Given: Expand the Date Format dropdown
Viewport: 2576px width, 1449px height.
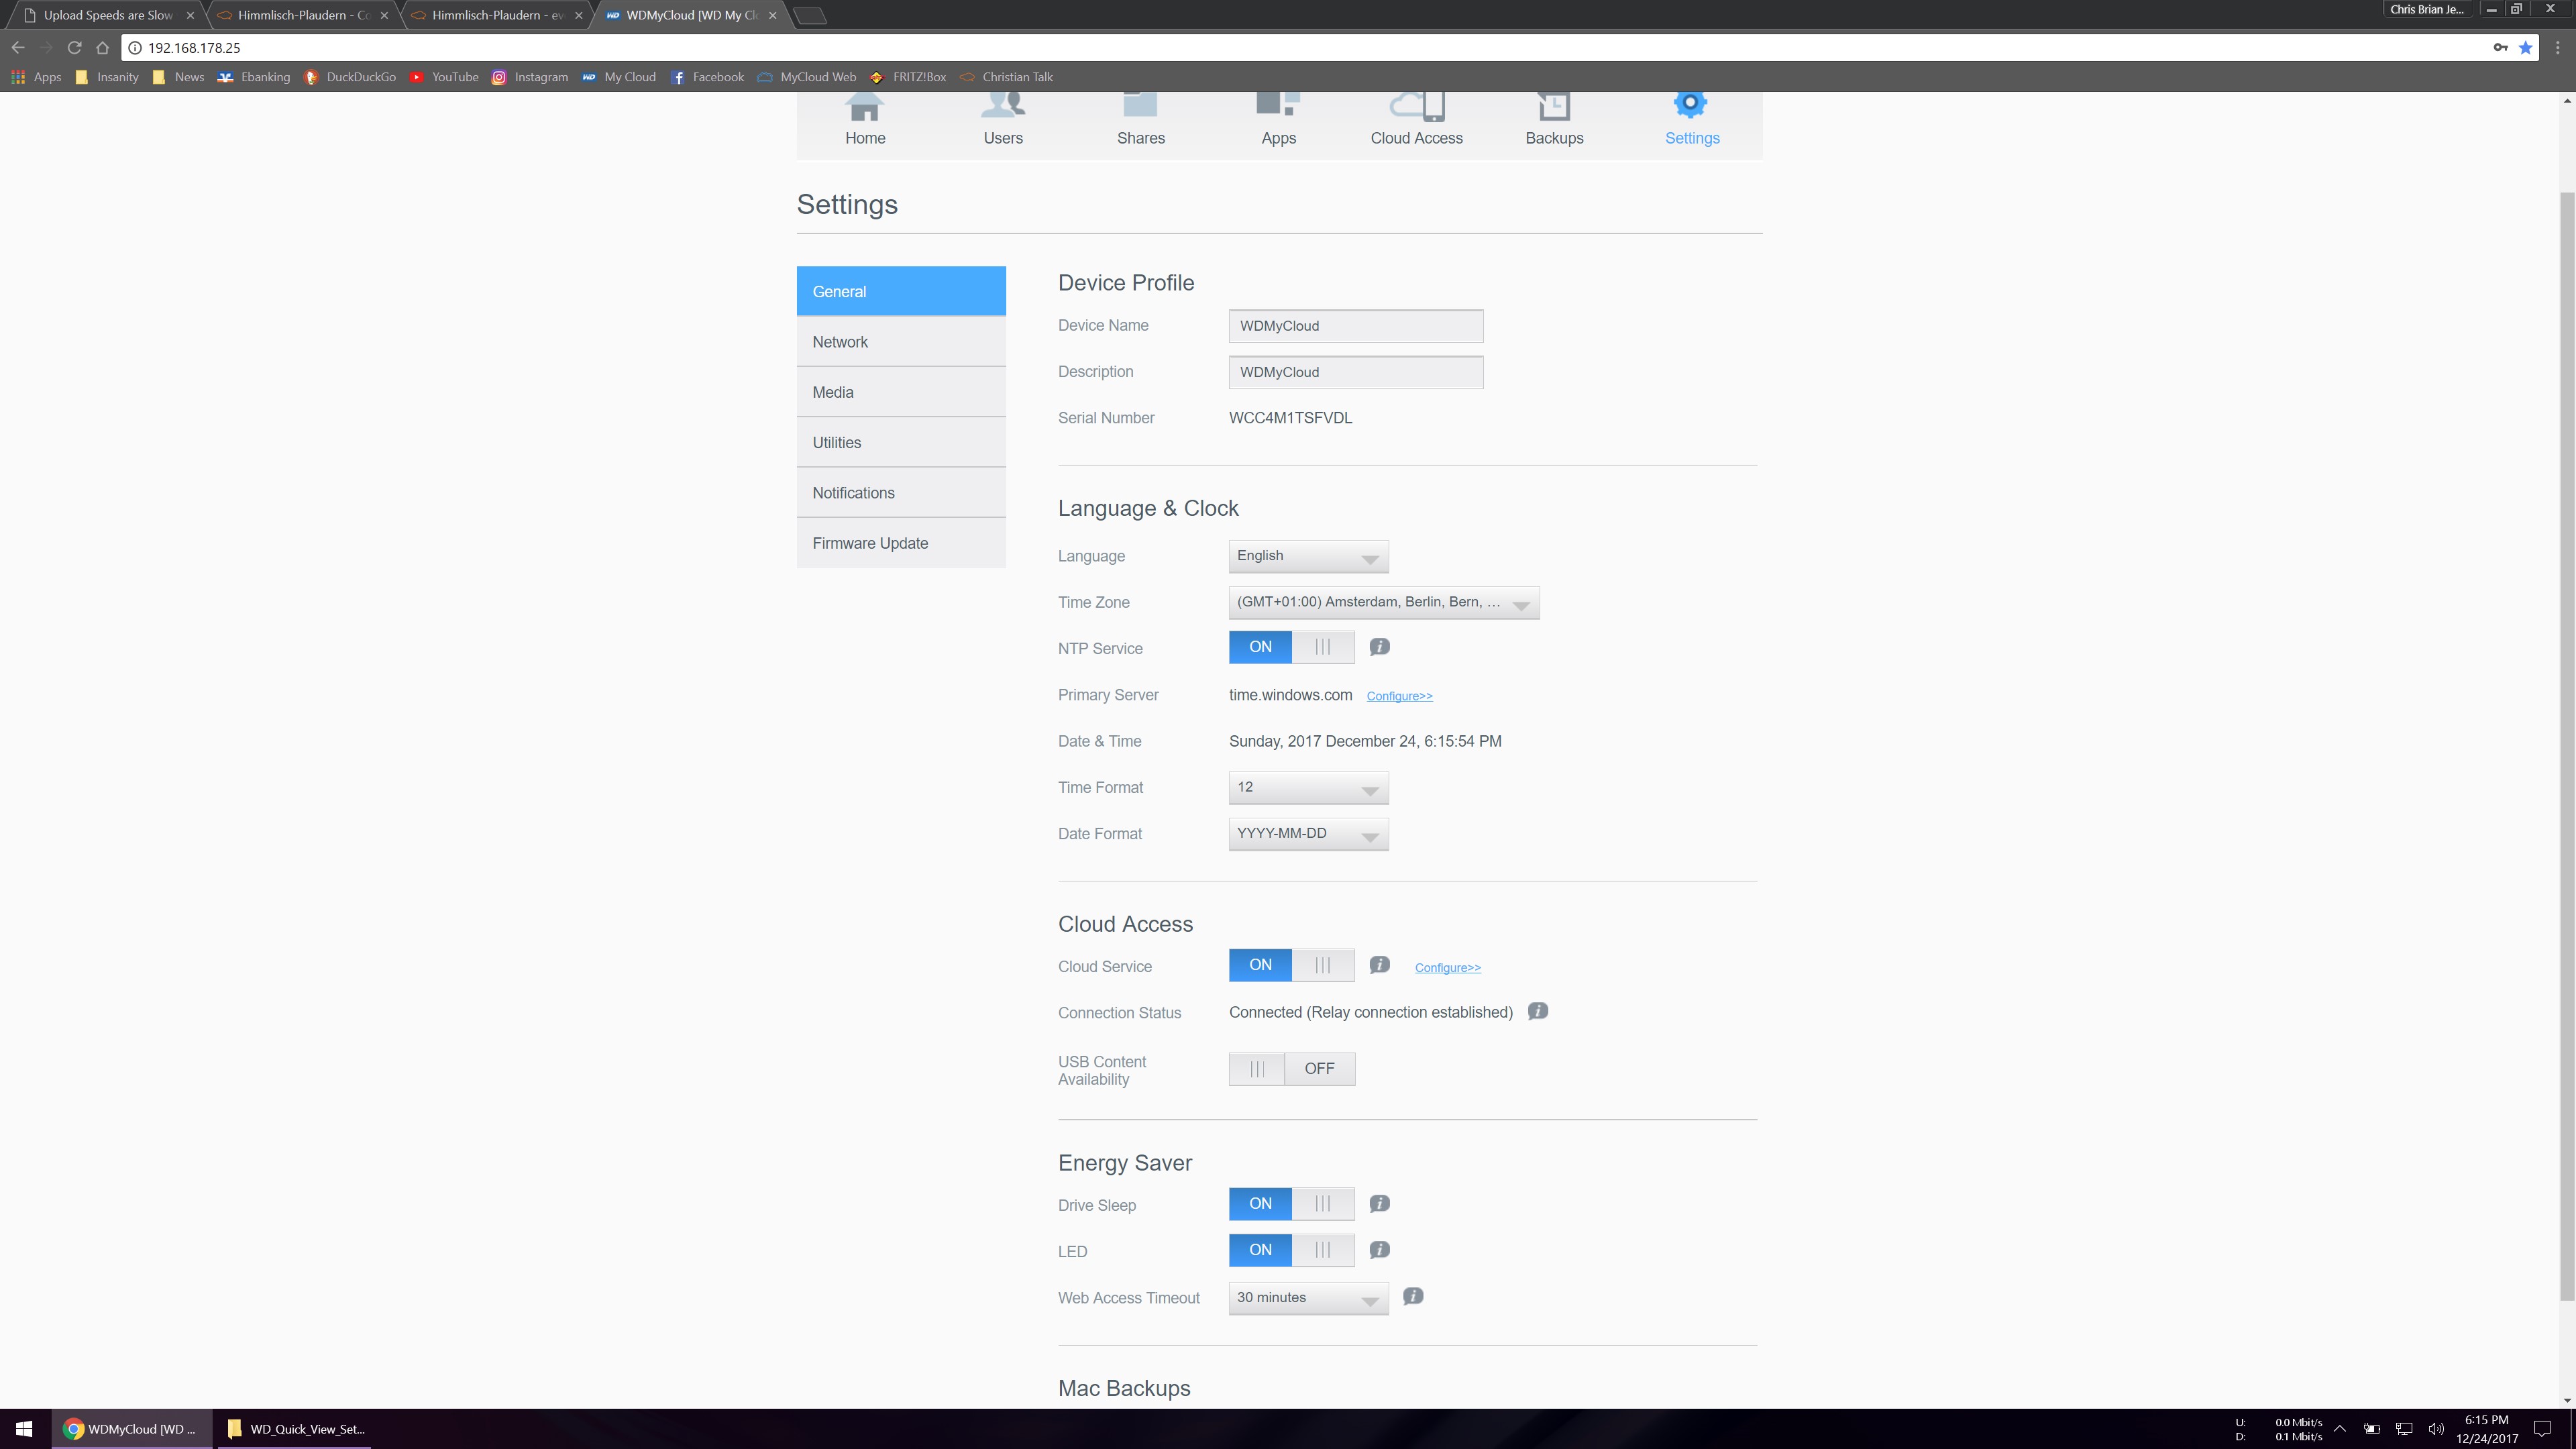Looking at the screenshot, I should (x=1307, y=834).
